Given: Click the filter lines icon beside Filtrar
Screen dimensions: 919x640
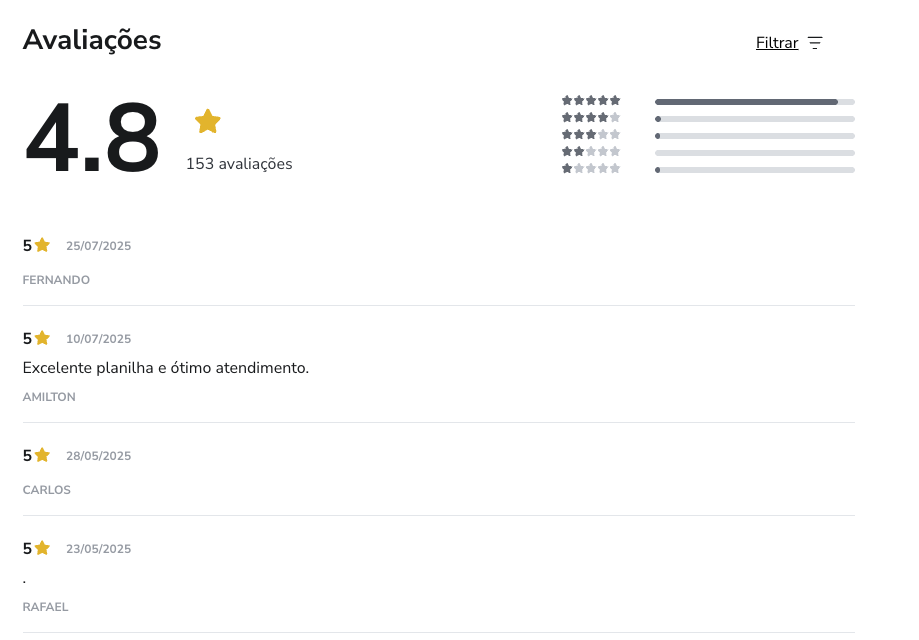Looking at the screenshot, I should tap(815, 43).
